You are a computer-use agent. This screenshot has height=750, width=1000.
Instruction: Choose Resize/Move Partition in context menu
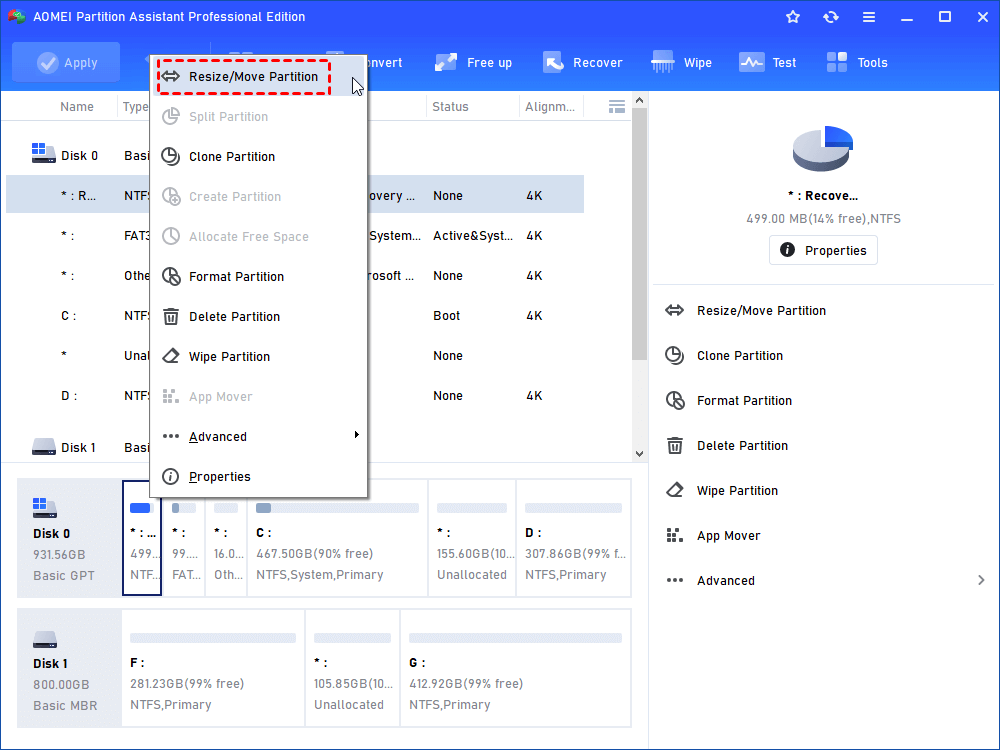[258, 77]
